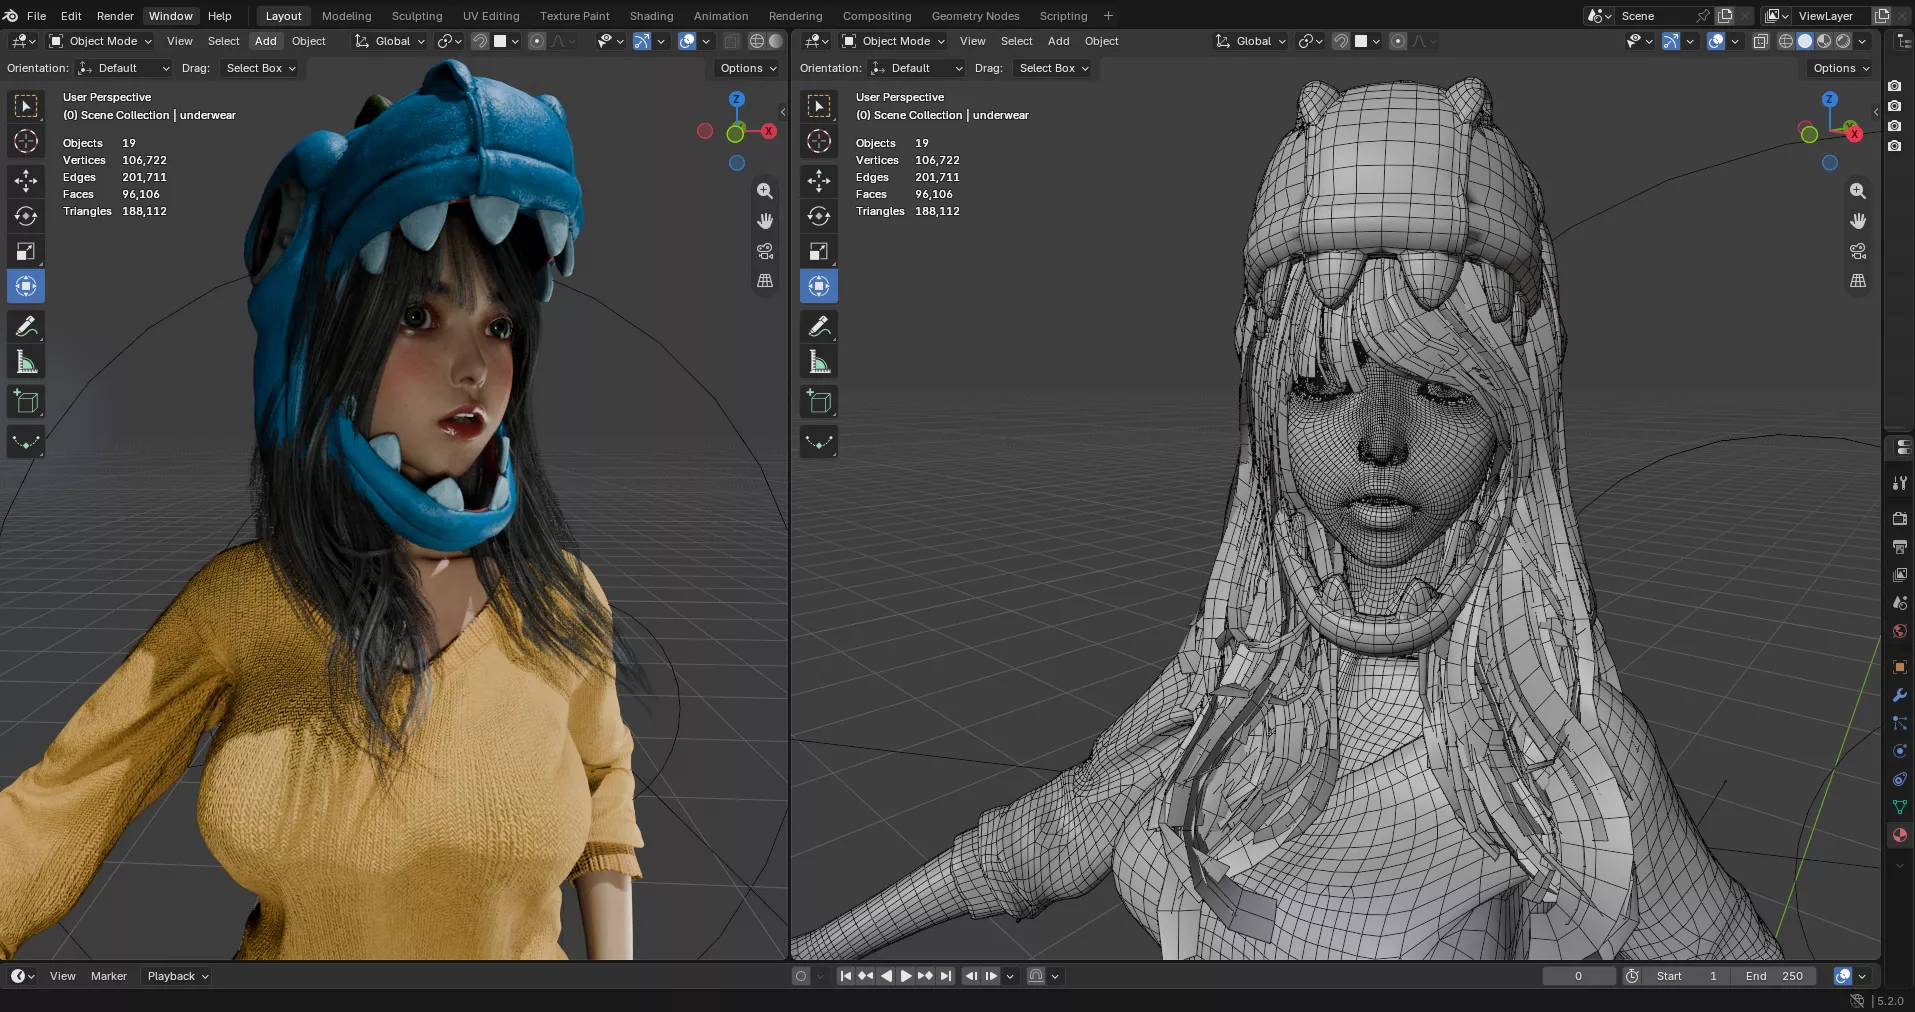Select the Annotate tool in left viewport

(x=26, y=326)
